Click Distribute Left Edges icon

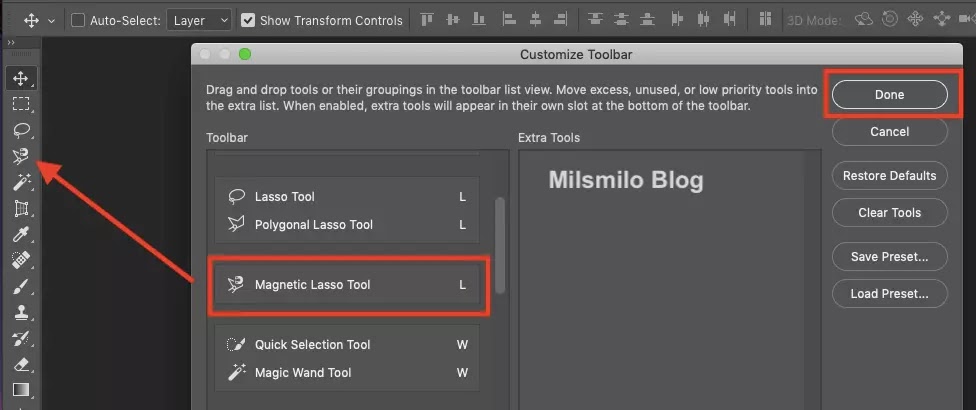click(678, 20)
